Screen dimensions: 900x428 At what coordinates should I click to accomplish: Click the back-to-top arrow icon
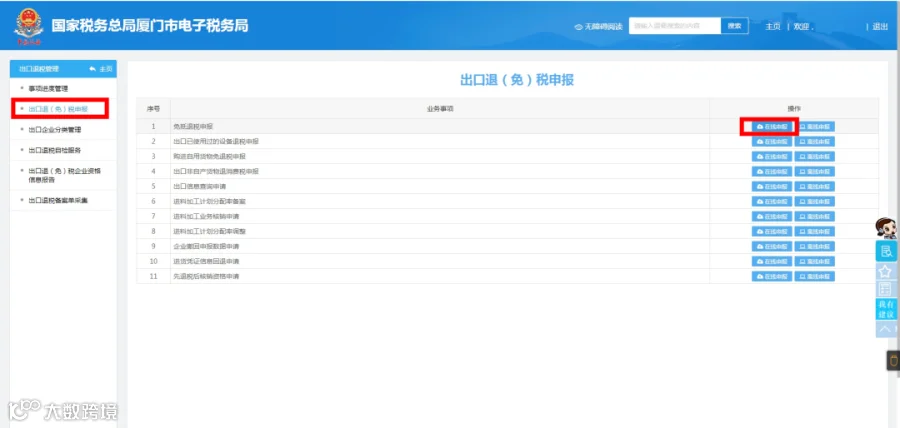coord(886,329)
